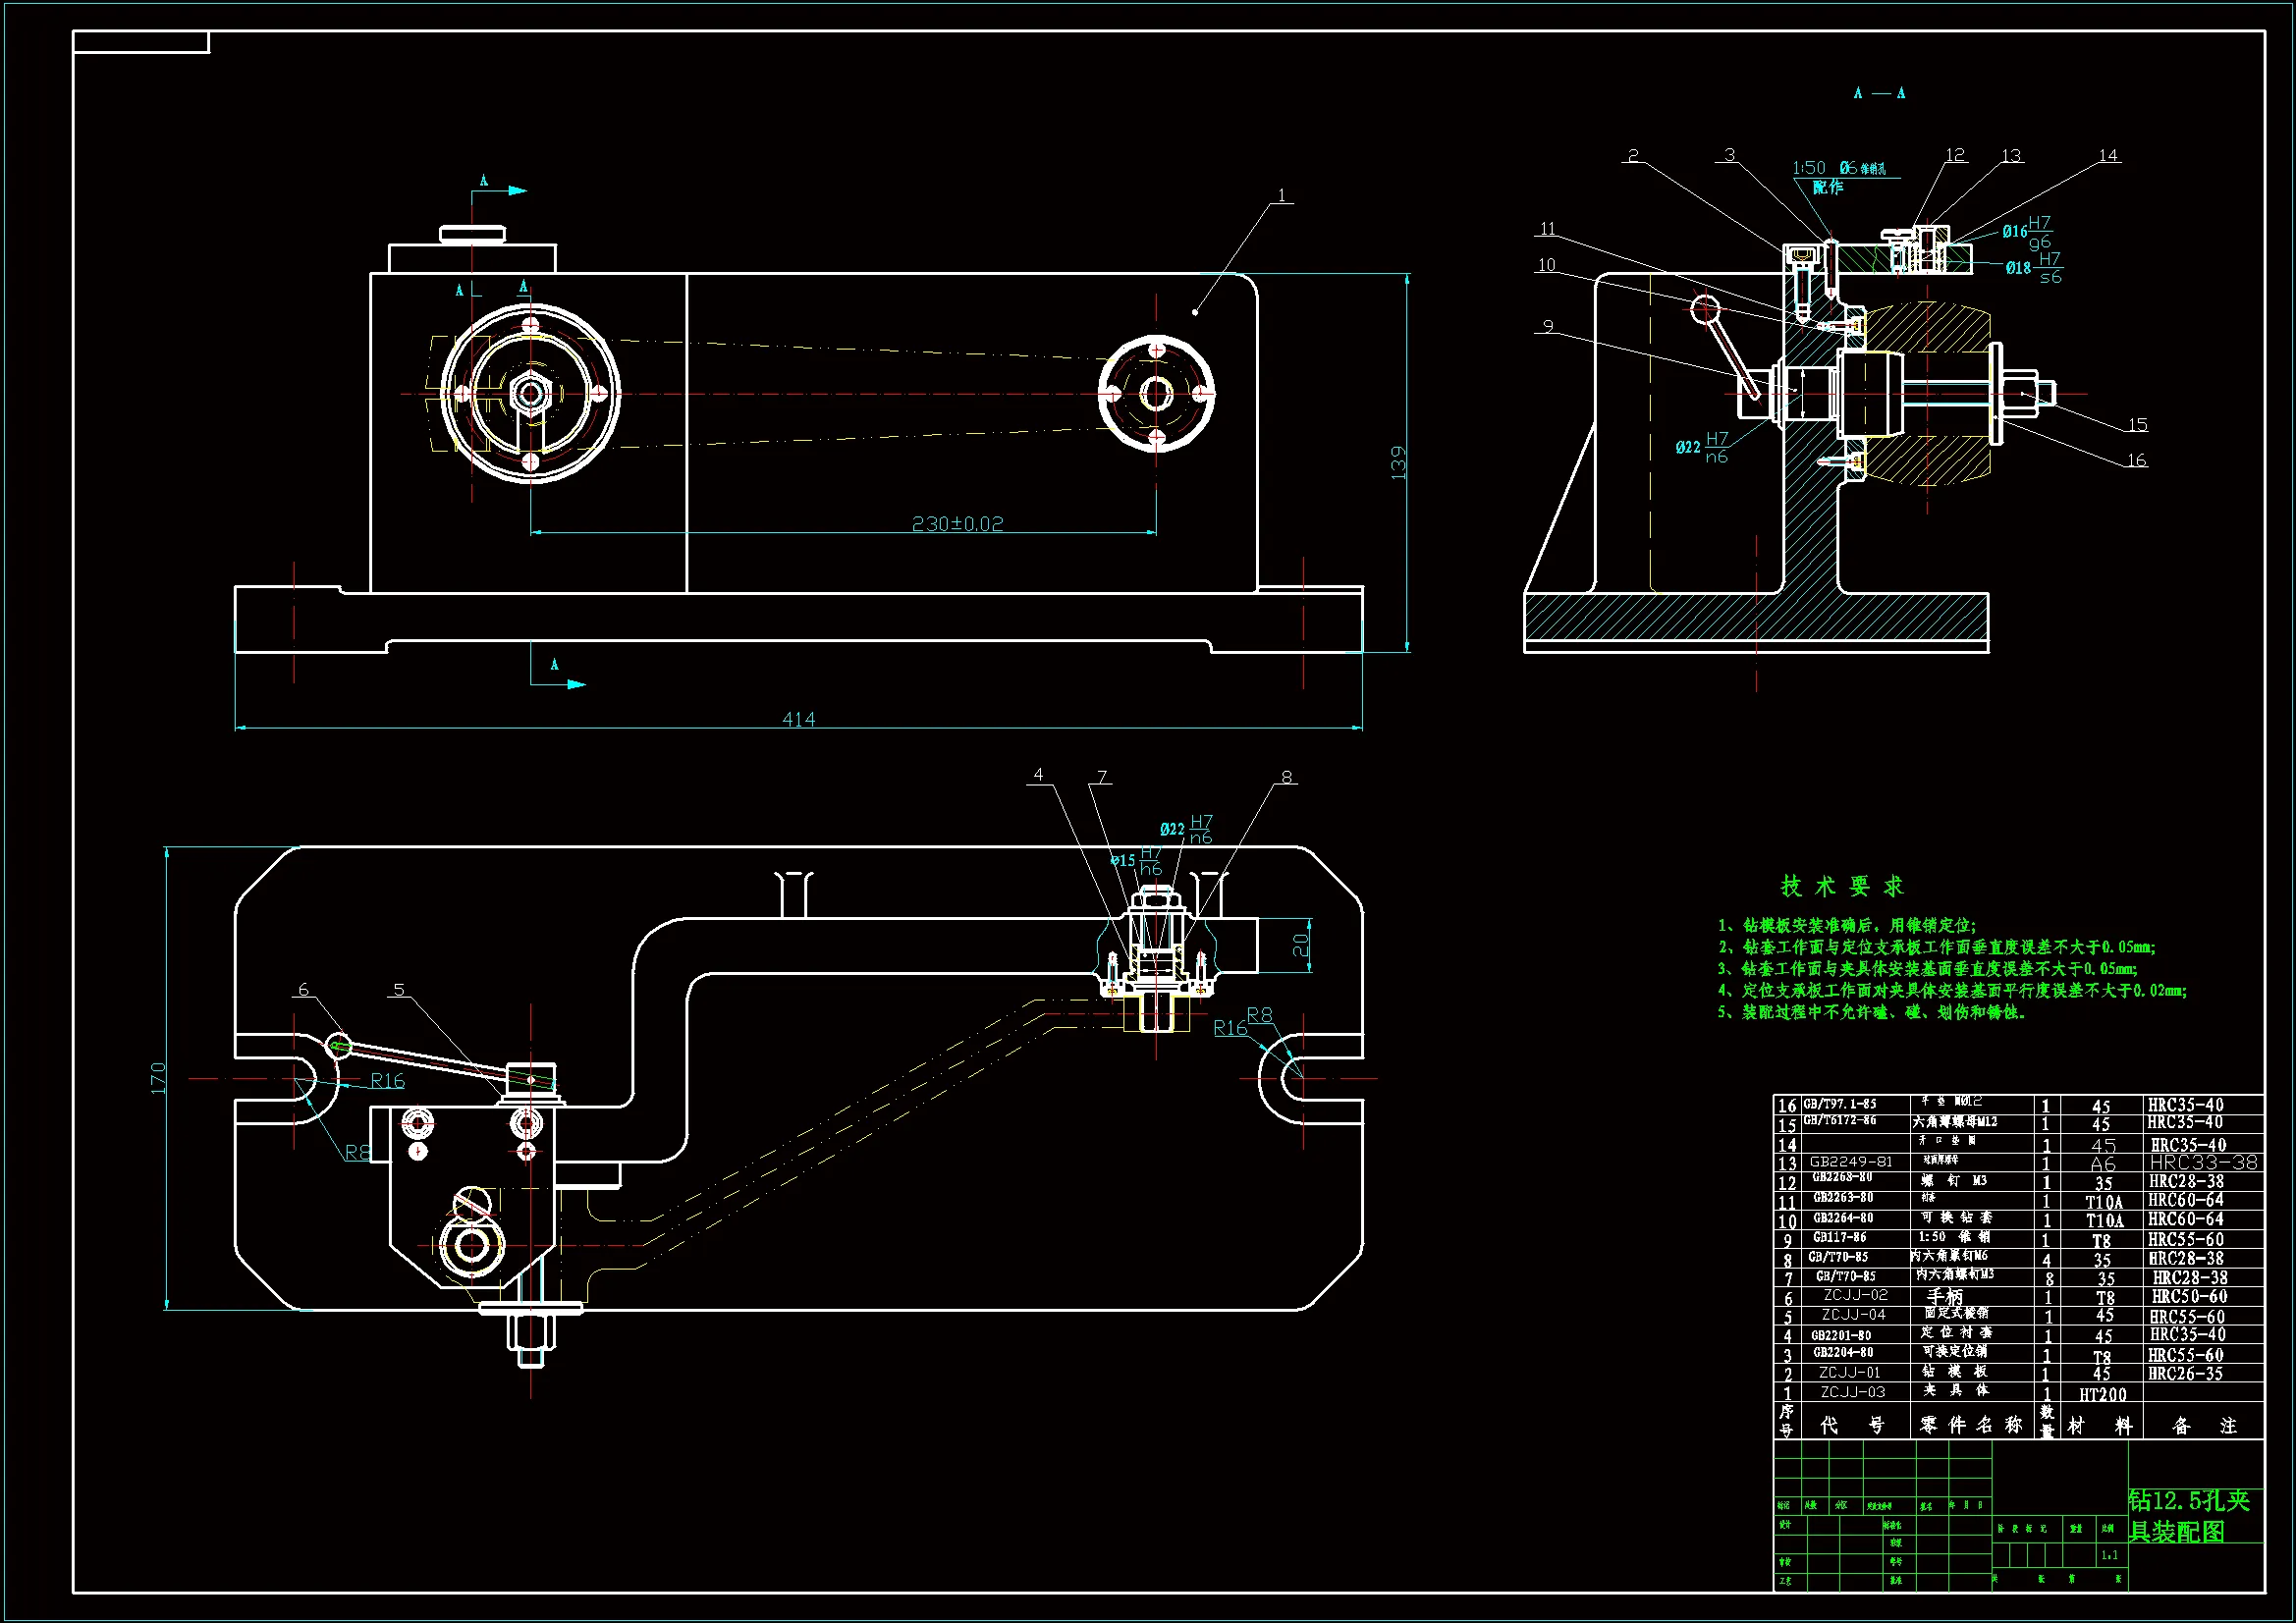Screen dimensions: 2296x1623
Task: Click the A—A section view title
Action: point(1879,93)
